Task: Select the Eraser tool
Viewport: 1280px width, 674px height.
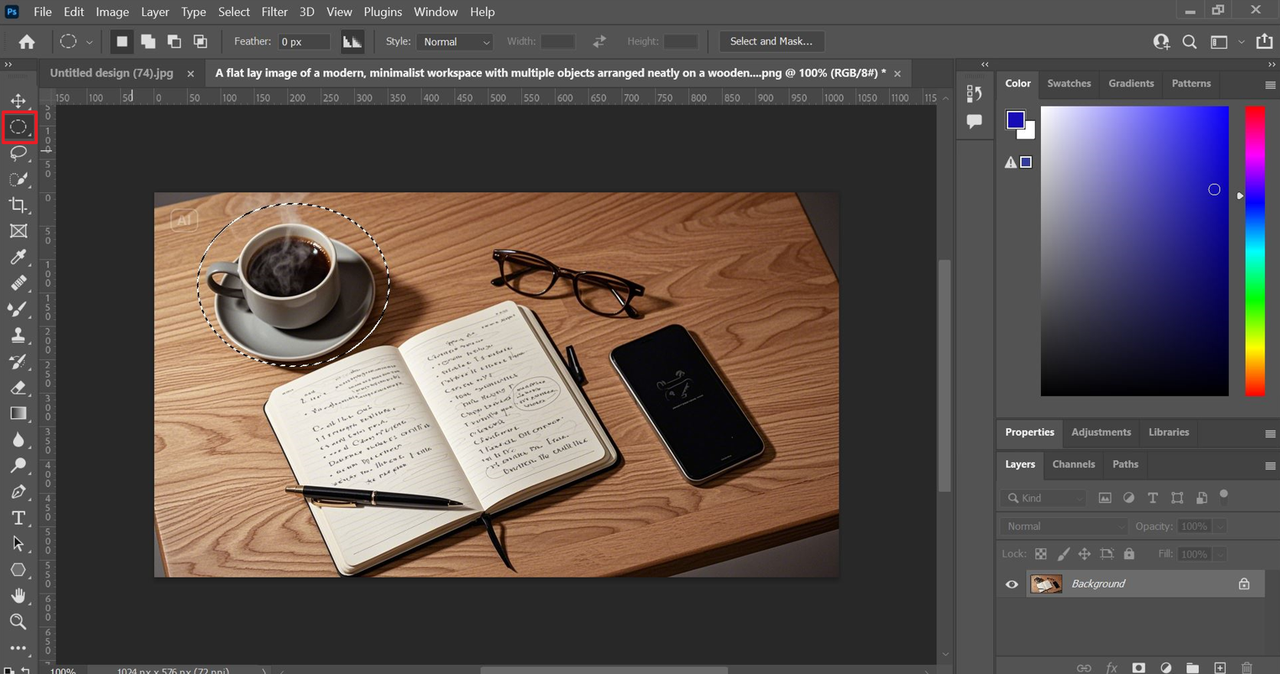Action: pyautogui.click(x=18, y=387)
